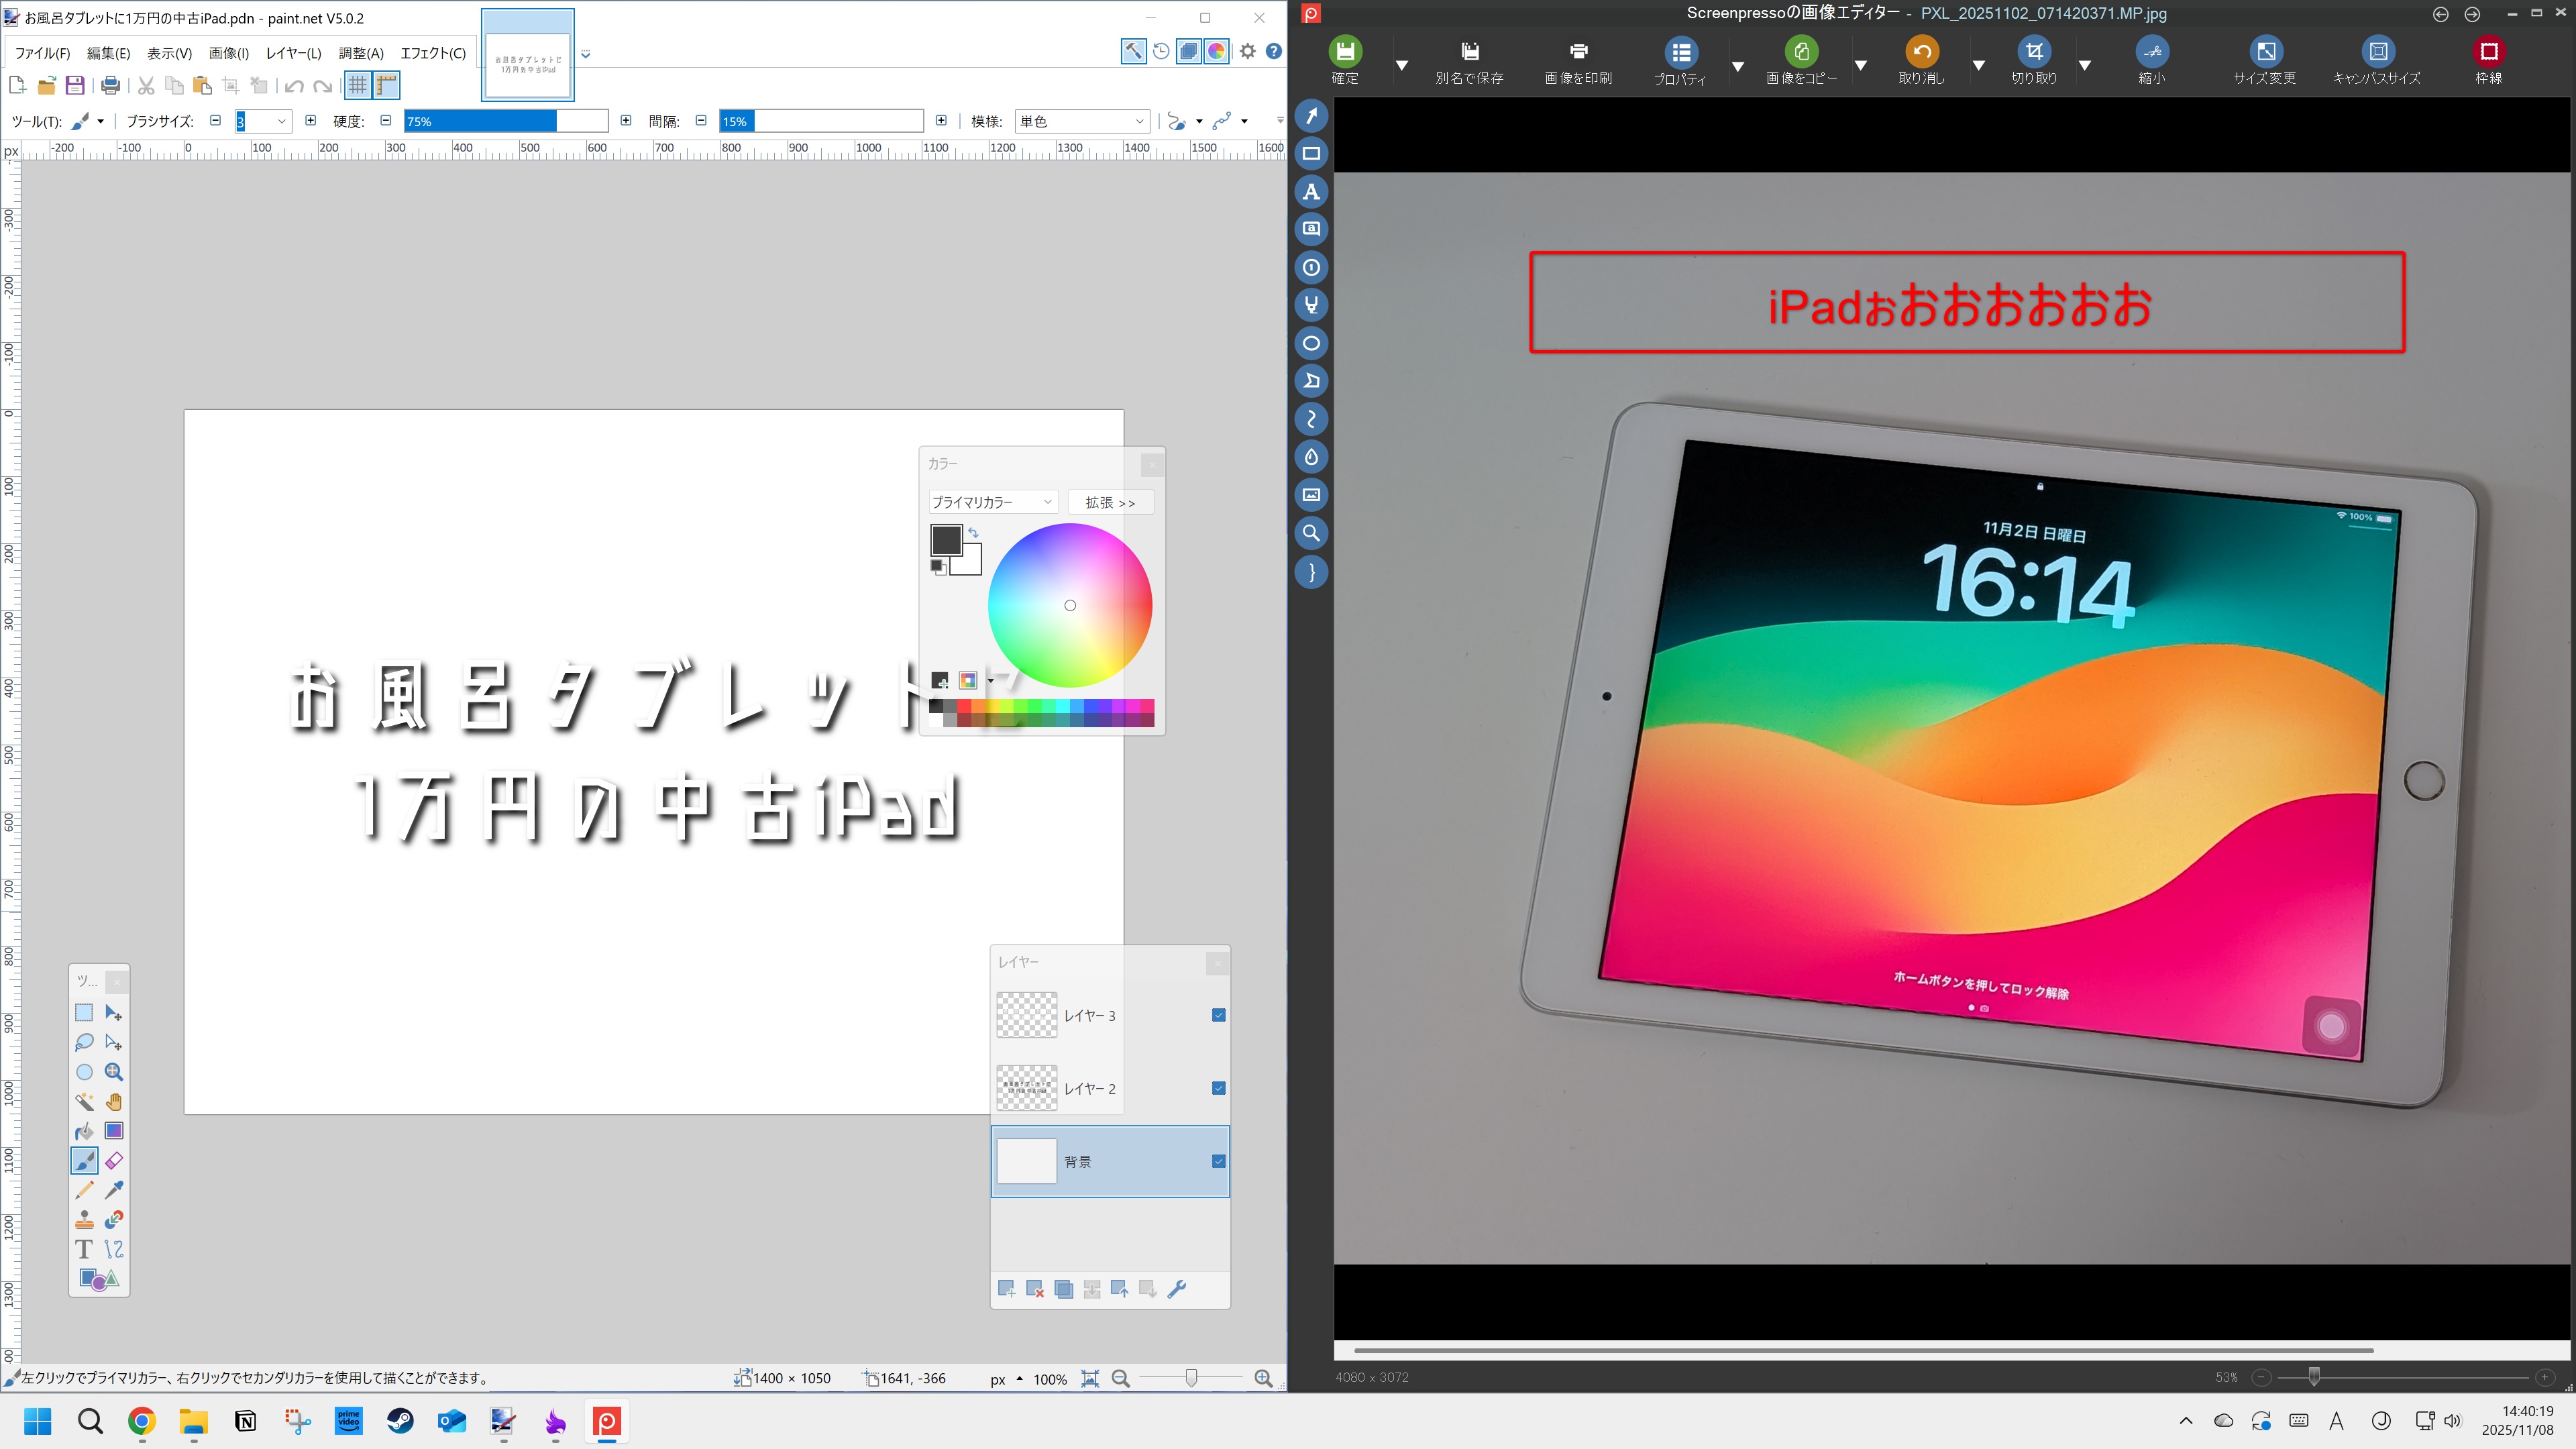2576x1449 pixels.
Task: Click the 拡張 >> button in the Colors panel
Action: (x=1110, y=502)
